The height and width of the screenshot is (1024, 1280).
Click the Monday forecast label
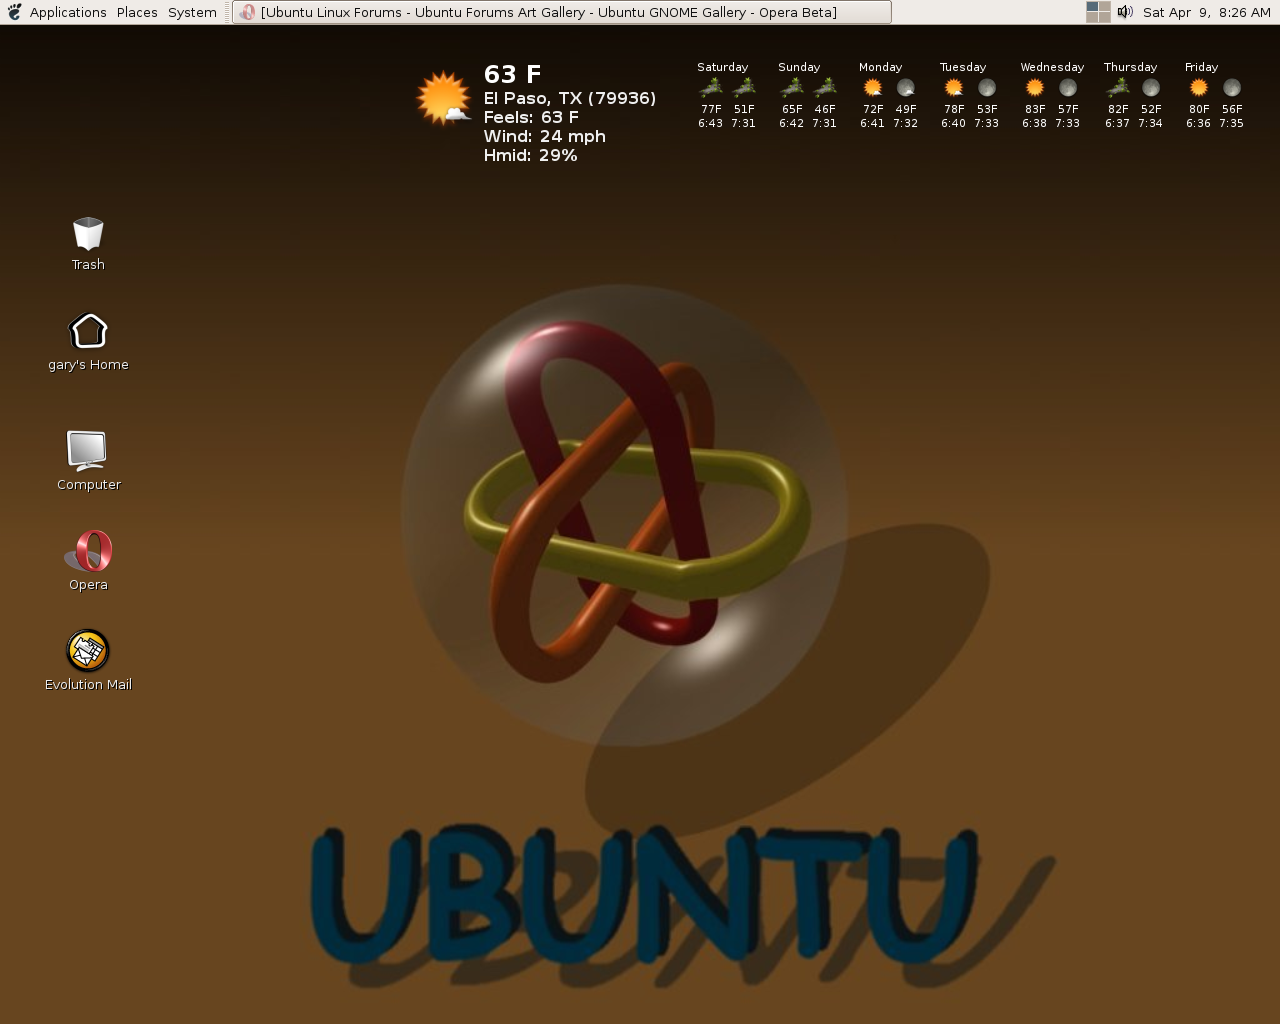pos(880,67)
